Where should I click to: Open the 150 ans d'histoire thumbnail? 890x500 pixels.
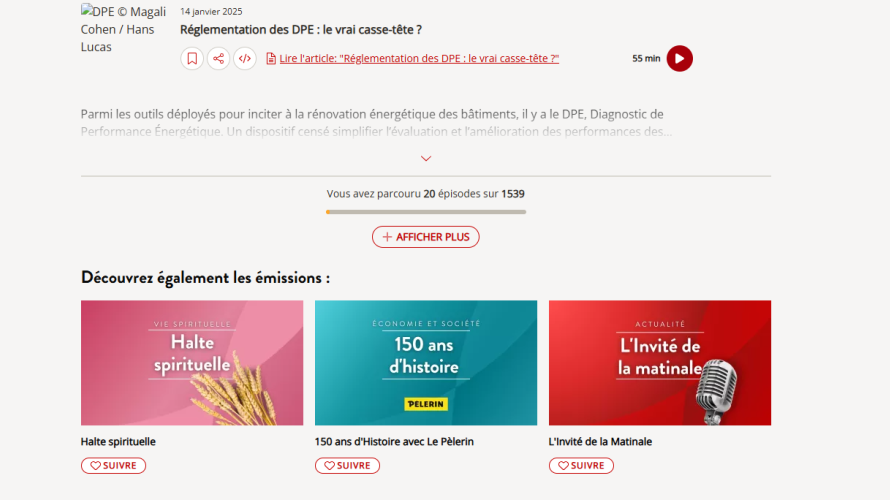(x=426, y=363)
